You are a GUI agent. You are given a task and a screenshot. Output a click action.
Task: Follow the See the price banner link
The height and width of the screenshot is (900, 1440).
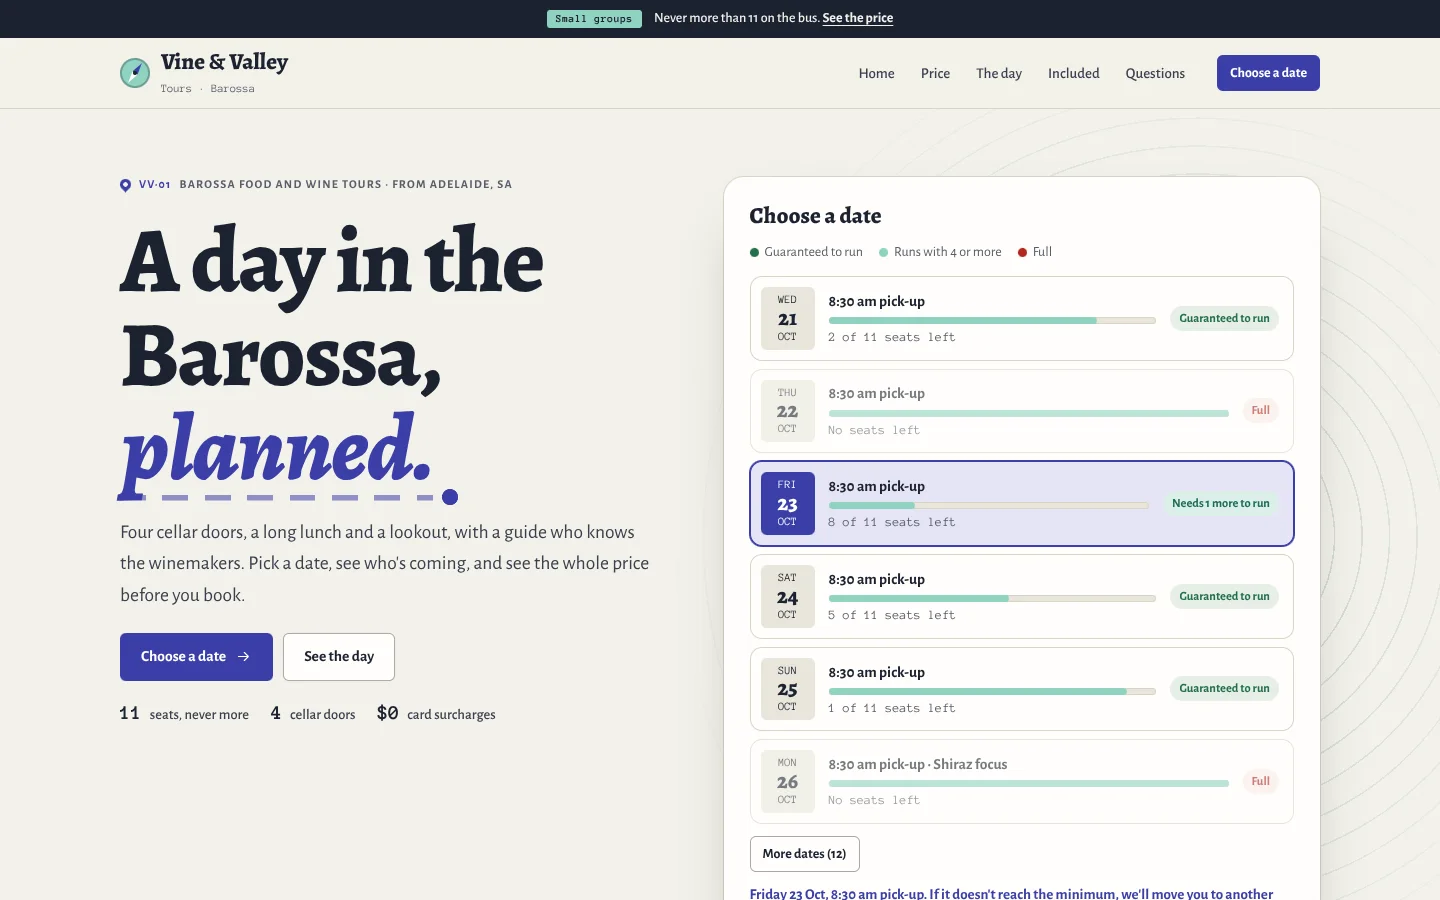click(x=858, y=18)
